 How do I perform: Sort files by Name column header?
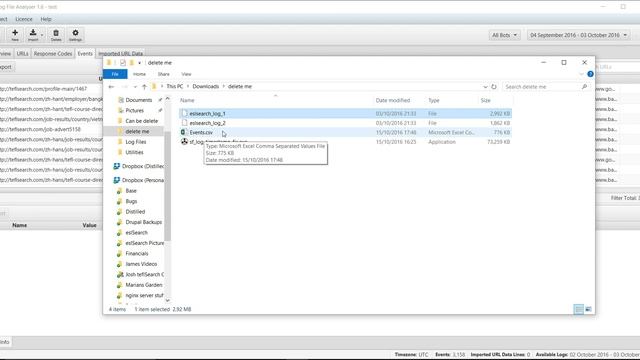[187, 100]
